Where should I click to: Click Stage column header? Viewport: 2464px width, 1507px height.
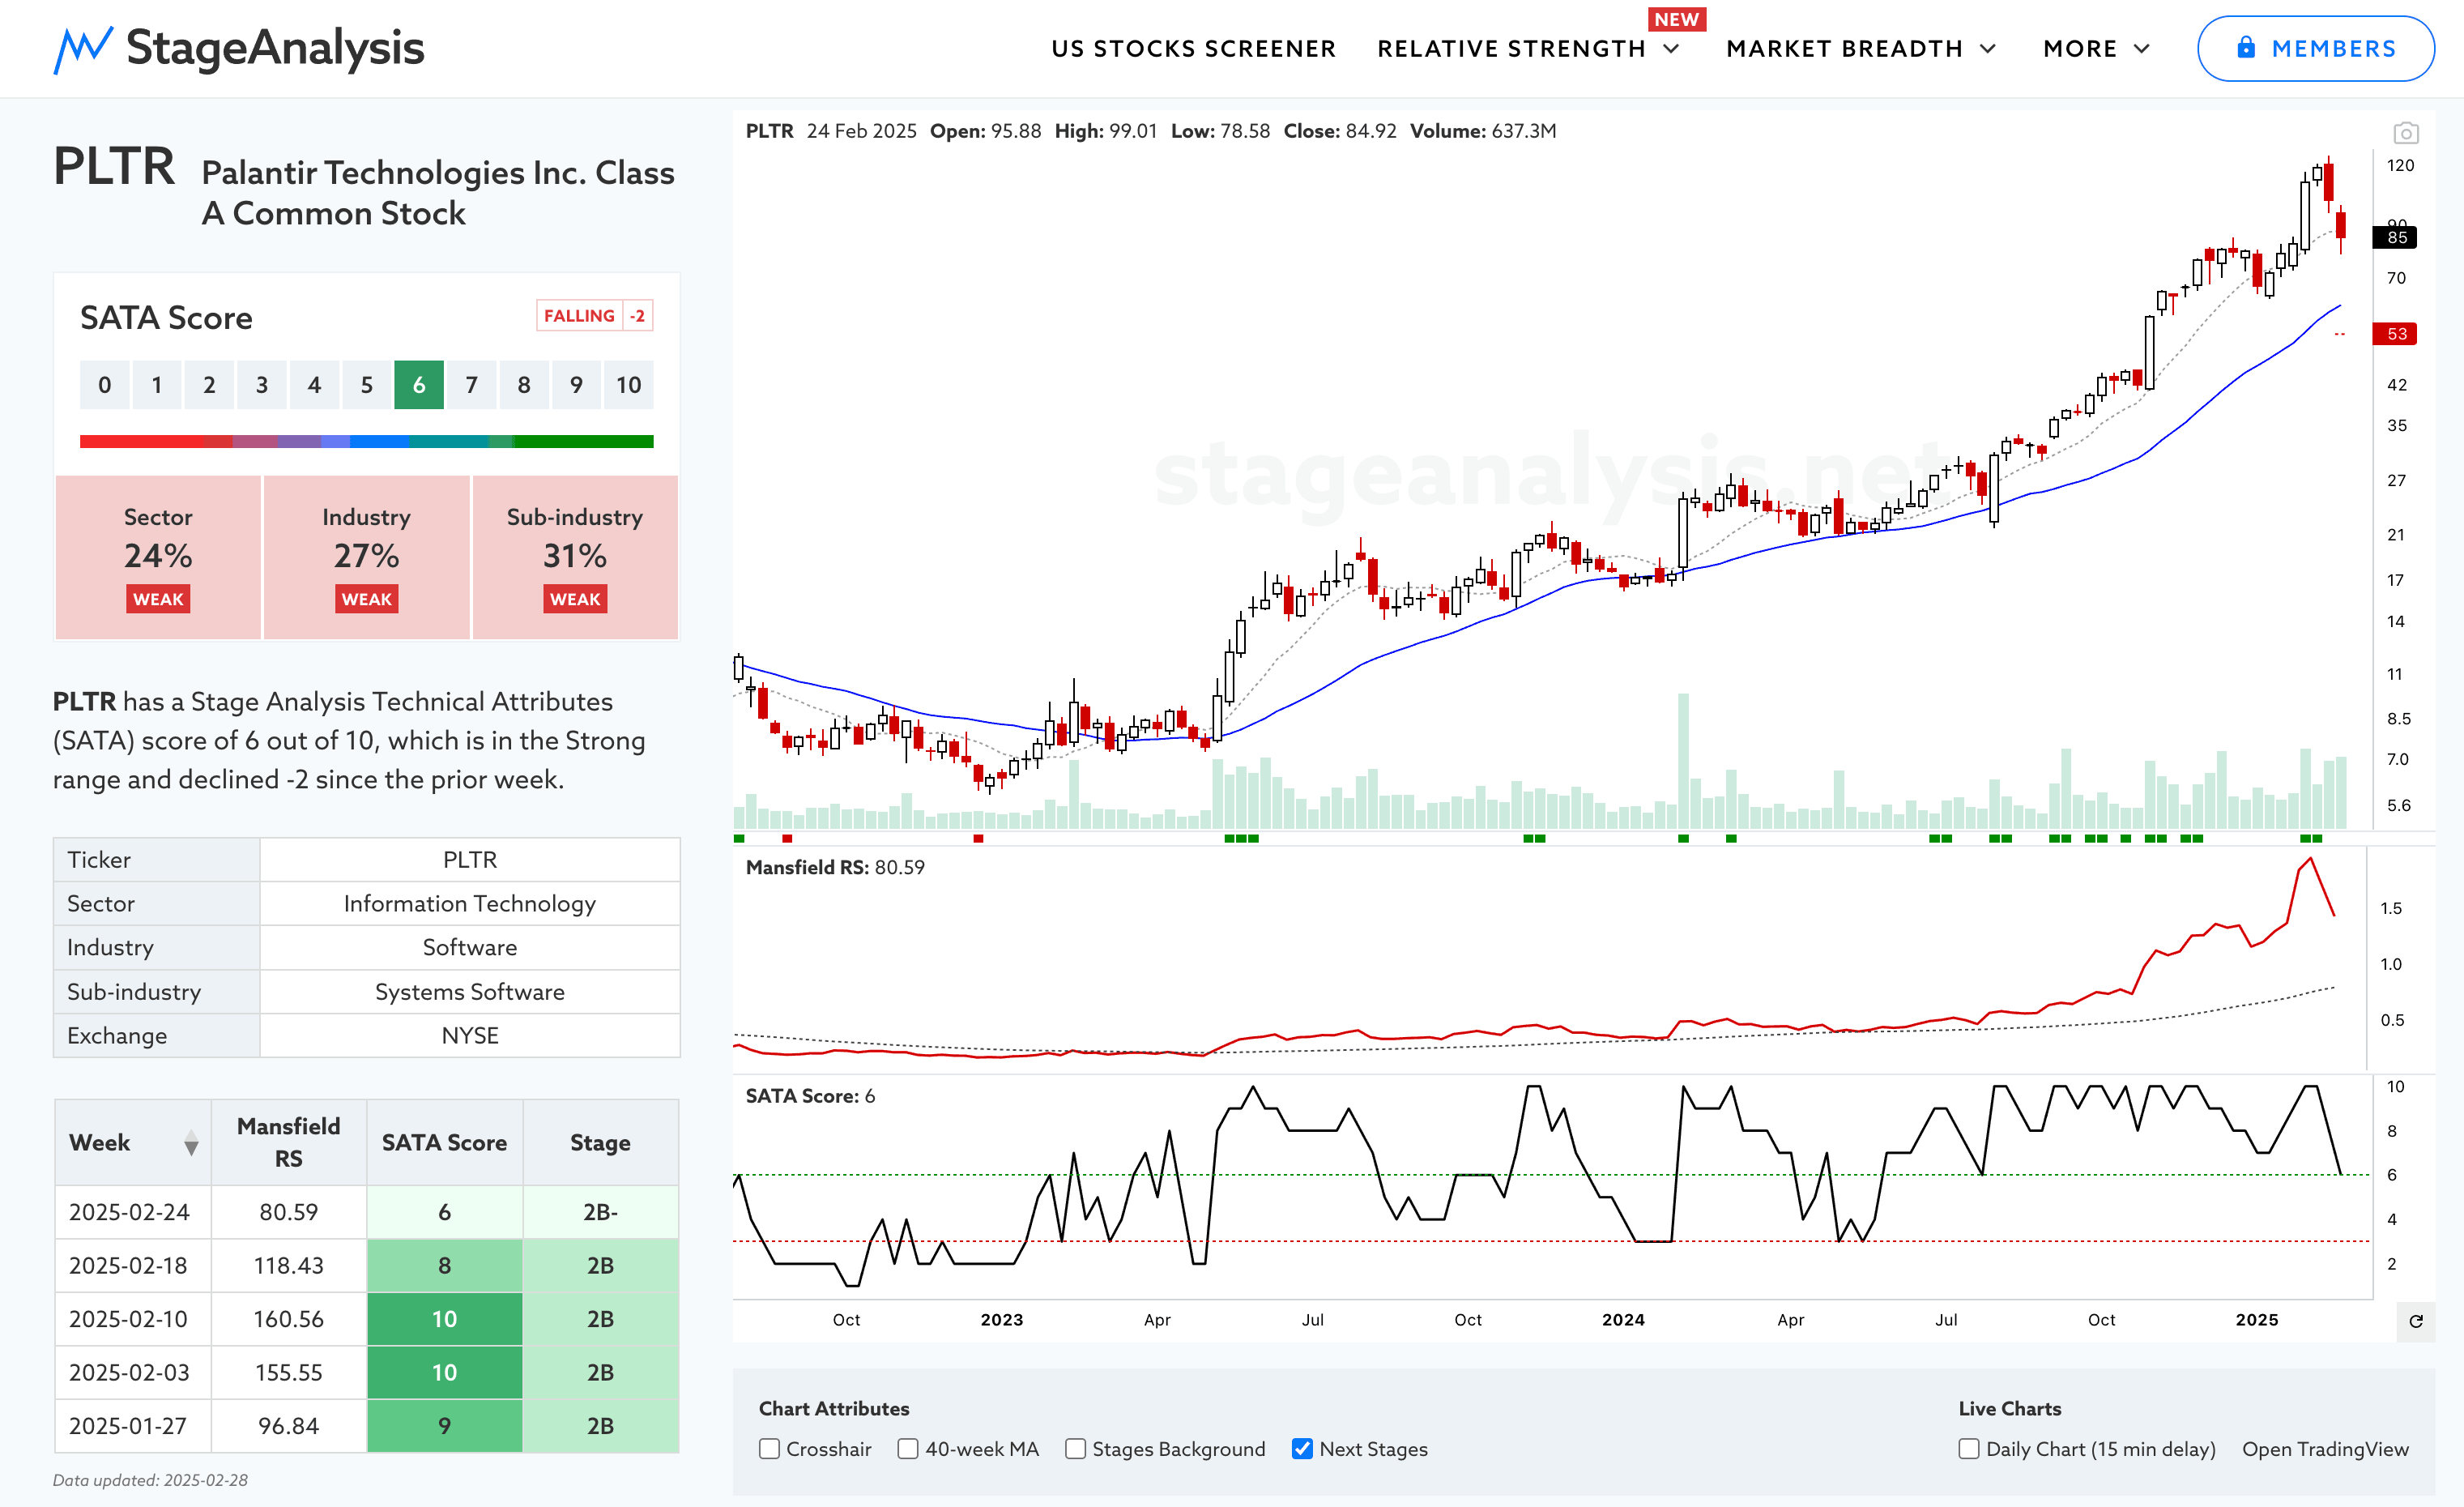tap(600, 1143)
